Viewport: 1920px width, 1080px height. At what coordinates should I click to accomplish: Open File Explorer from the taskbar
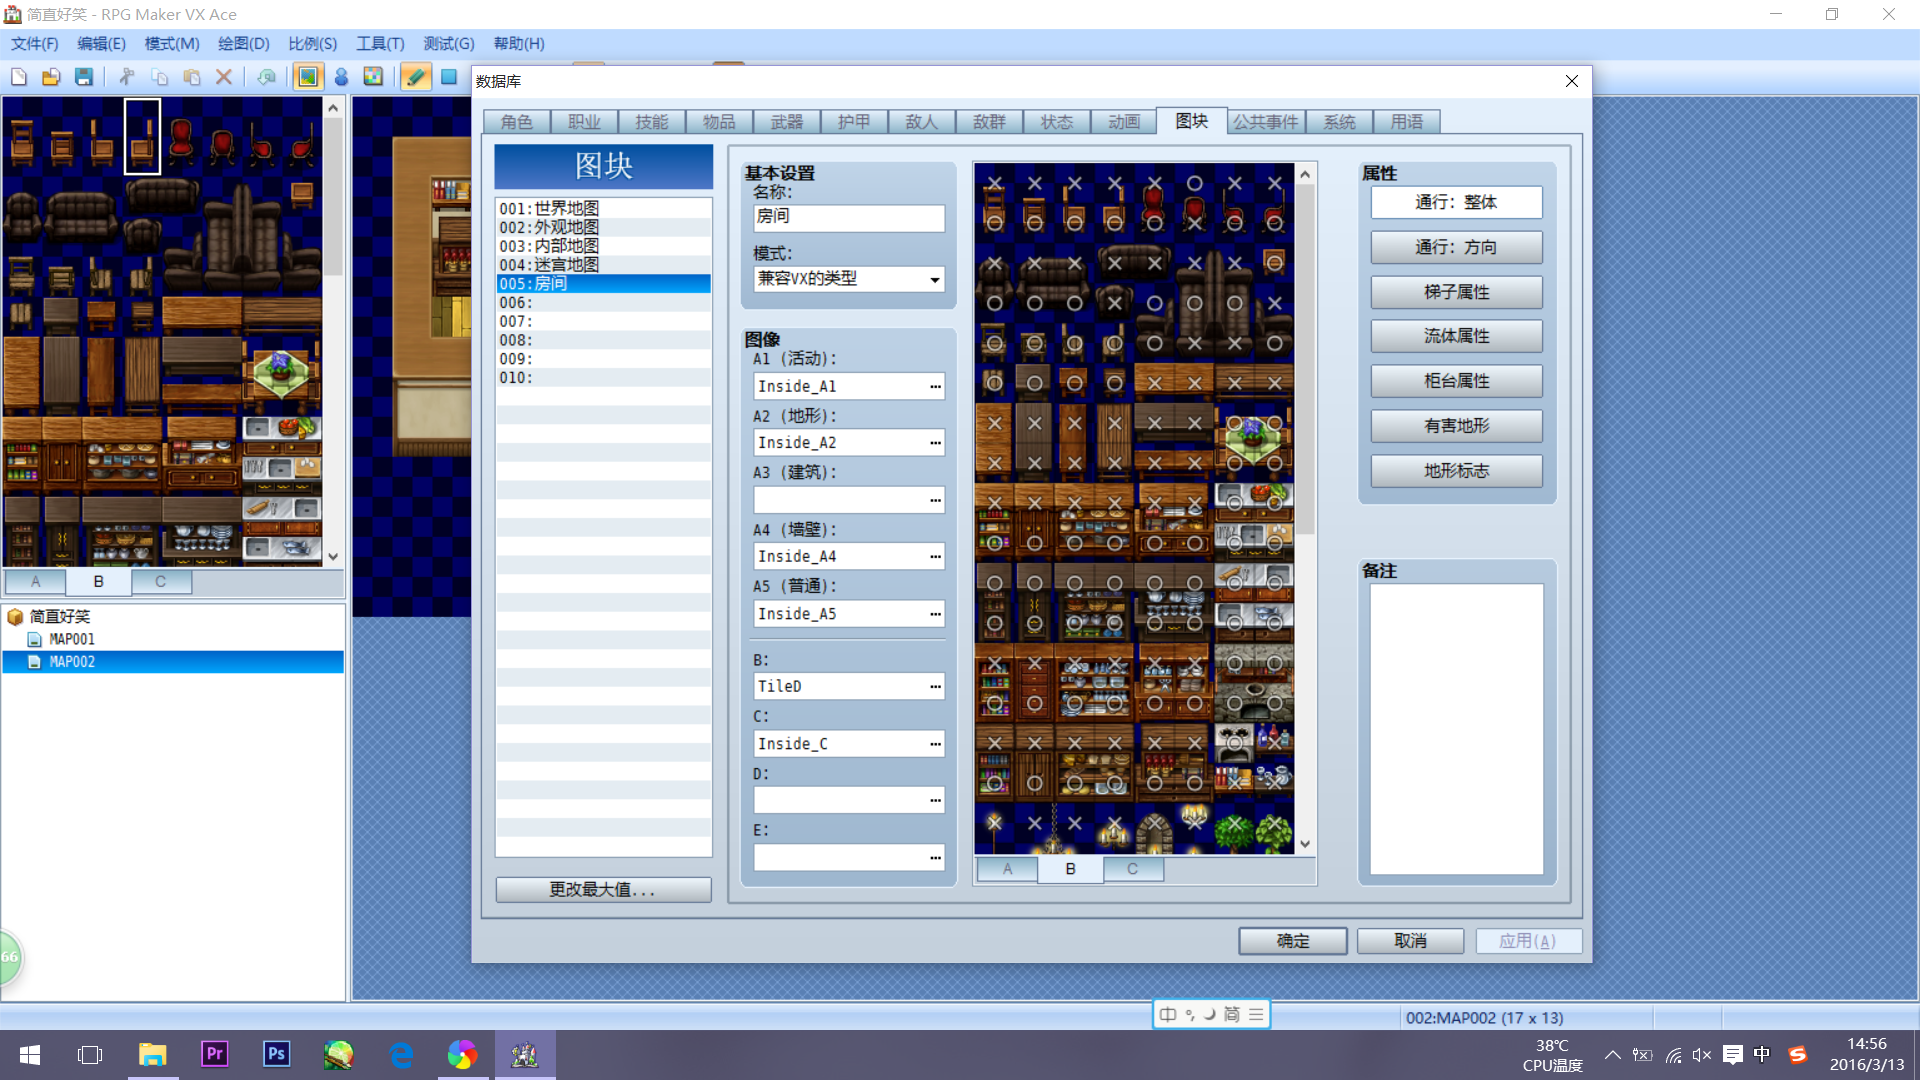pos(152,1054)
